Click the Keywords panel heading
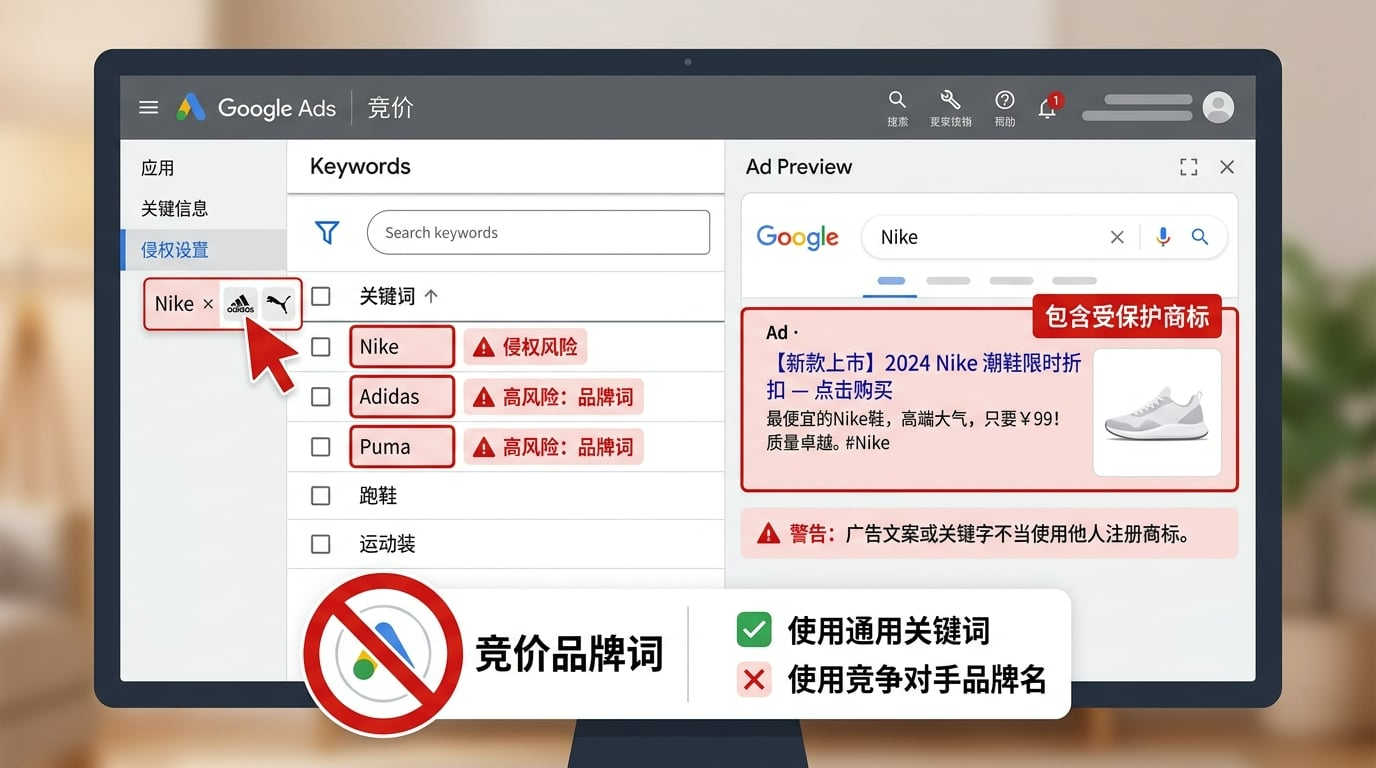 point(360,166)
